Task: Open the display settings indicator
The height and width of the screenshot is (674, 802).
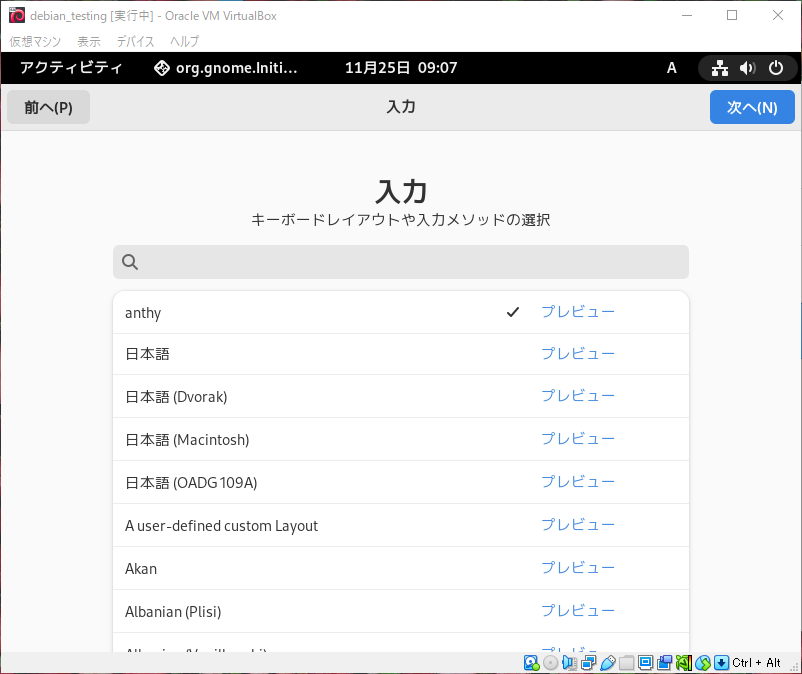Action: pos(645,663)
